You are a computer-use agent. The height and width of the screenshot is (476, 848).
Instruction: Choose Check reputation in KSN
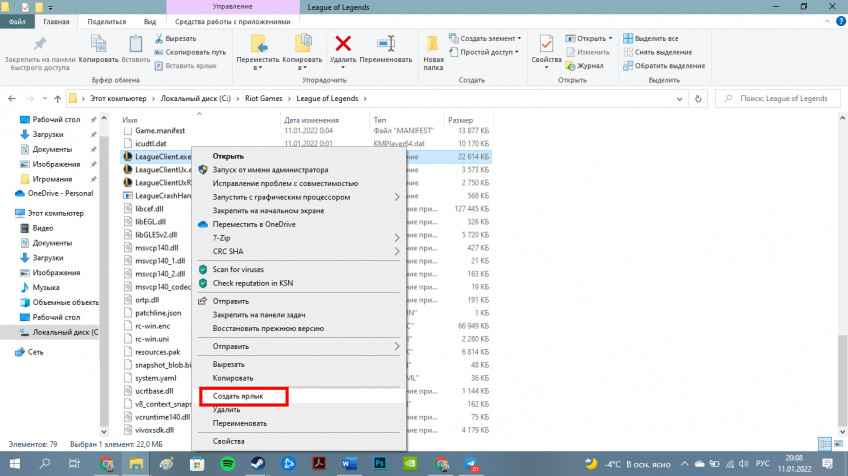click(299, 283)
